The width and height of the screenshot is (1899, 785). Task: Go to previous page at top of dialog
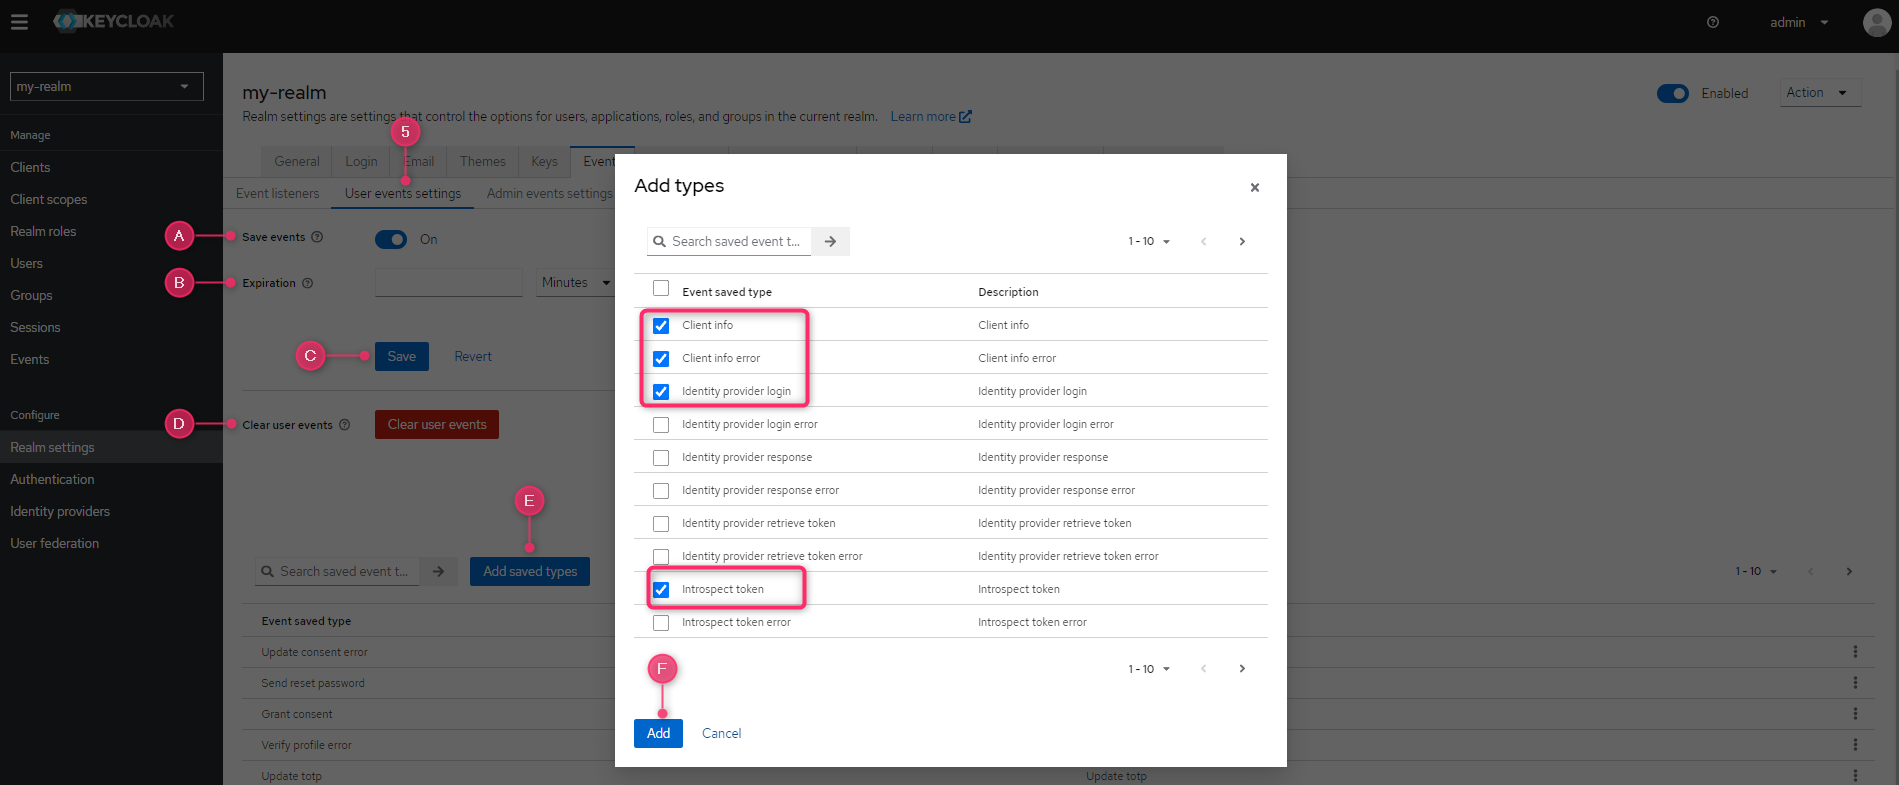pyautogui.click(x=1204, y=241)
